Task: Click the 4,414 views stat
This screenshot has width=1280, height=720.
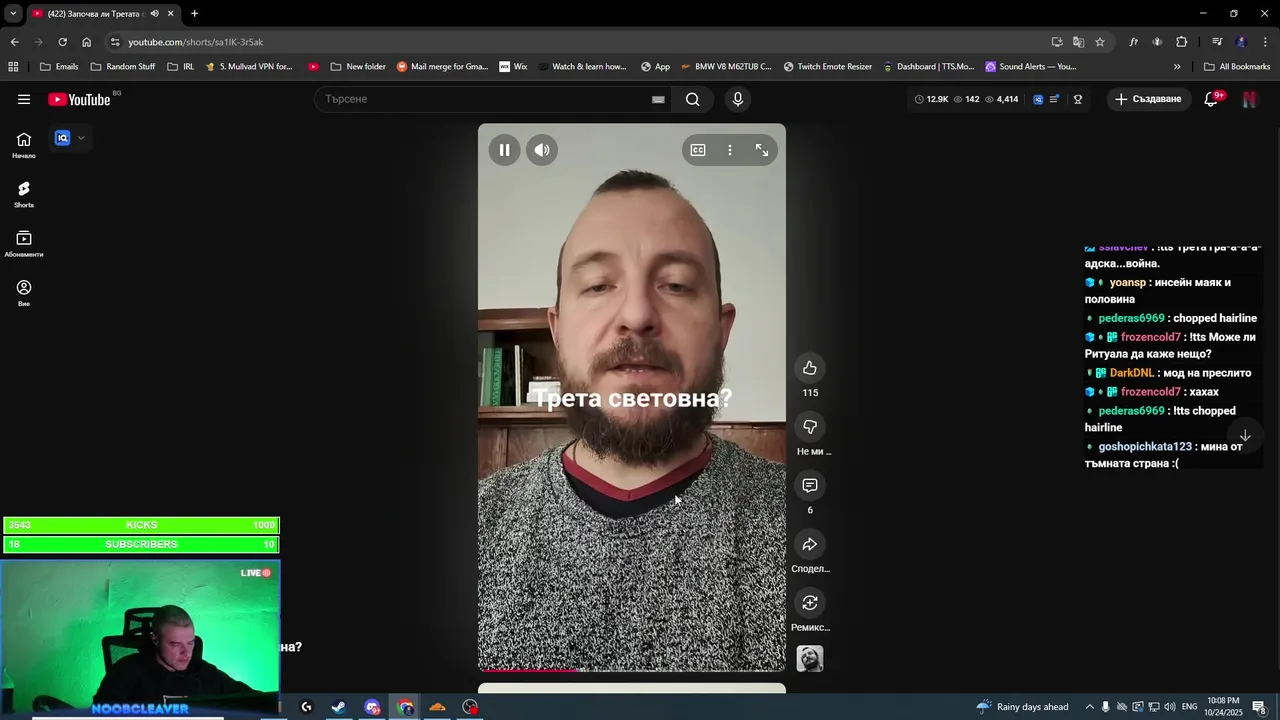Action: pyautogui.click(x=1002, y=99)
